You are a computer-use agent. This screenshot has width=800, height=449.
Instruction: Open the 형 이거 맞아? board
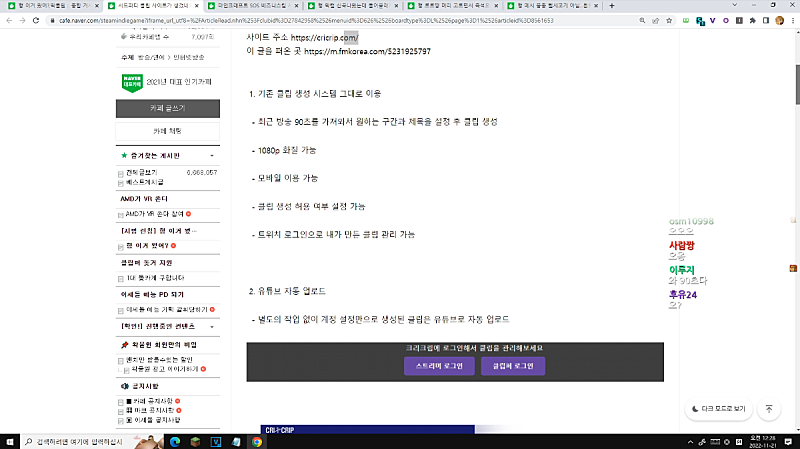pyautogui.click(x=147, y=245)
